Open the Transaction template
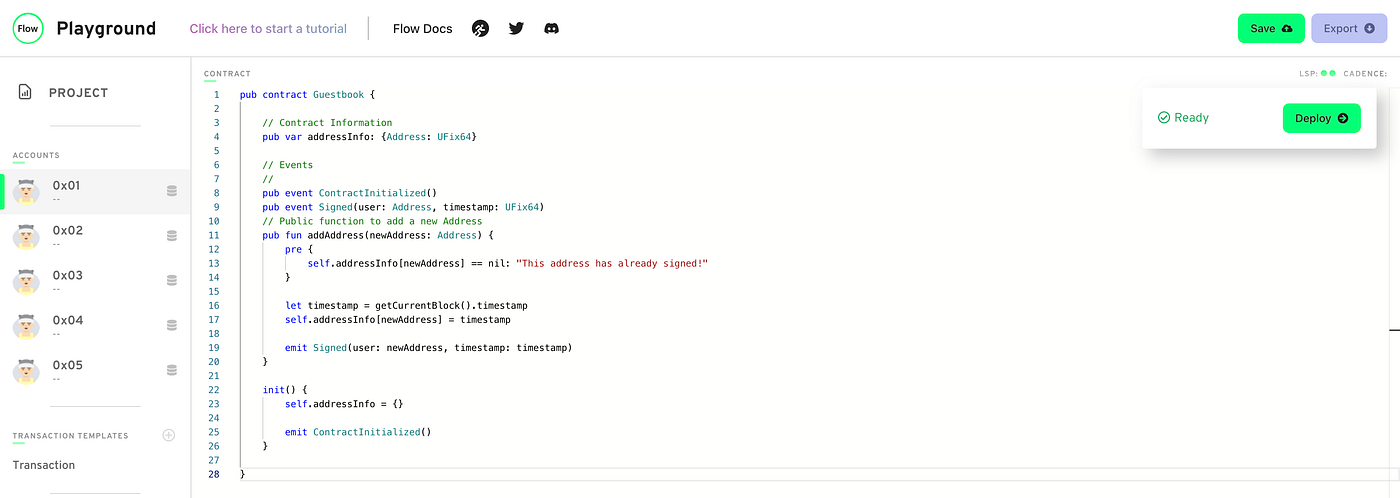 [x=44, y=465]
